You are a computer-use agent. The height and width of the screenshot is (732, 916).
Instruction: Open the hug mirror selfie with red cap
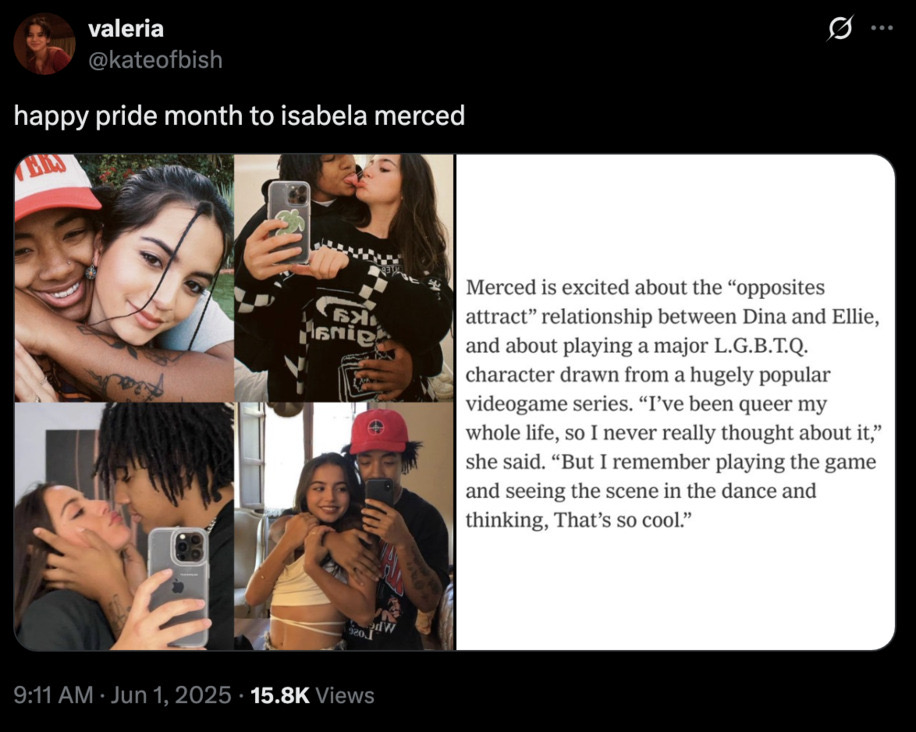(344, 526)
